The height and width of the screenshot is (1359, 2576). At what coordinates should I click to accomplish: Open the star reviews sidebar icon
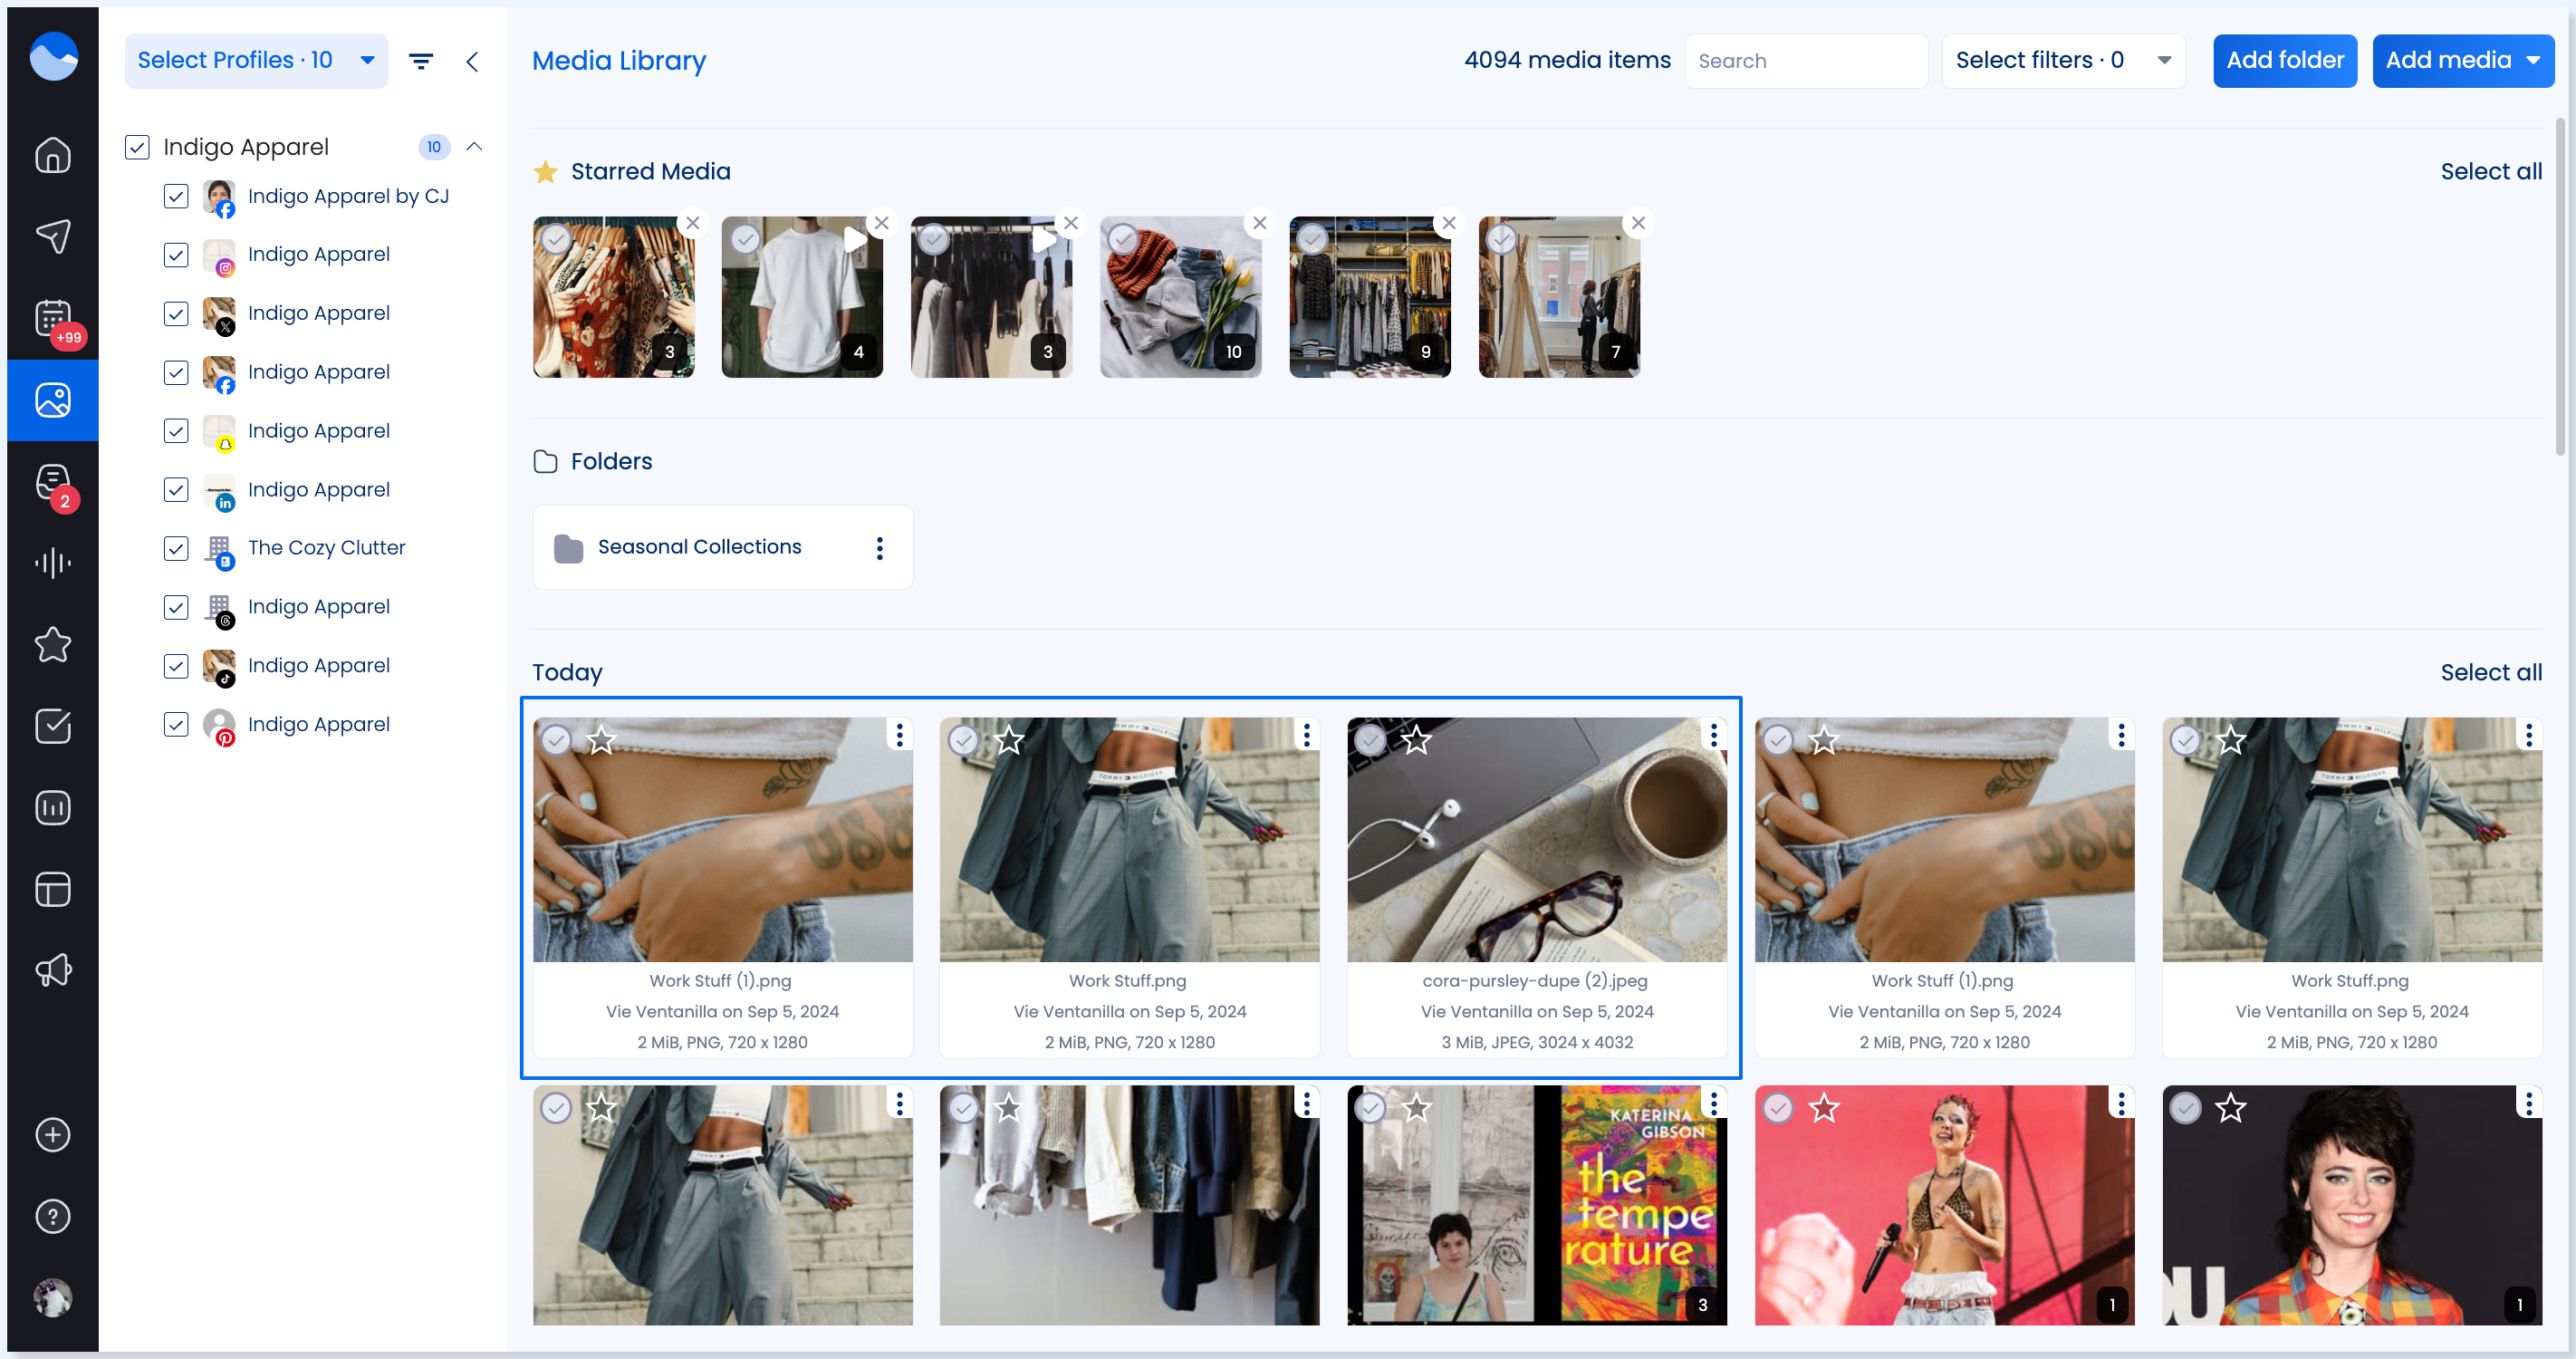(53, 645)
